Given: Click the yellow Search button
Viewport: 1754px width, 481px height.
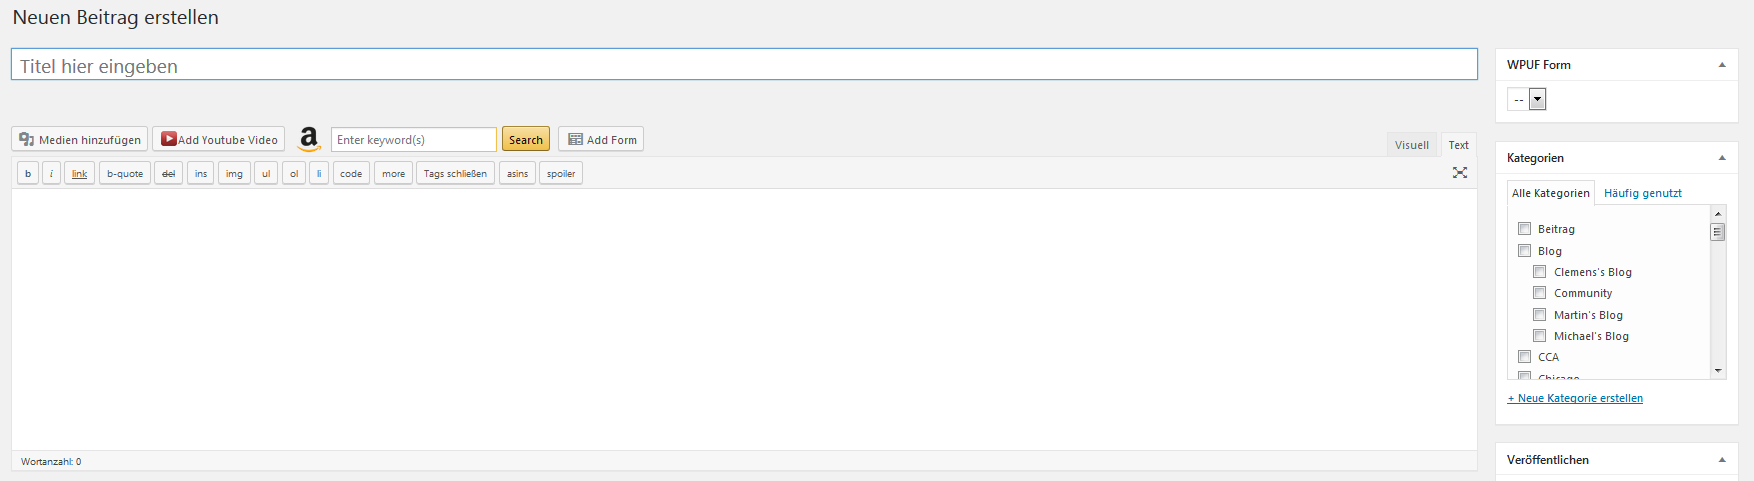Looking at the screenshot, I should 526,139.
